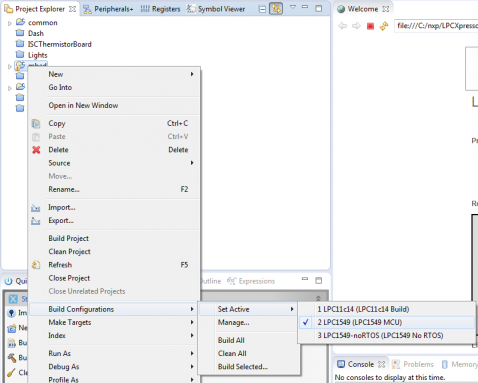
Task: Click the New project icon in Quickstart
Action: [12, 328]
